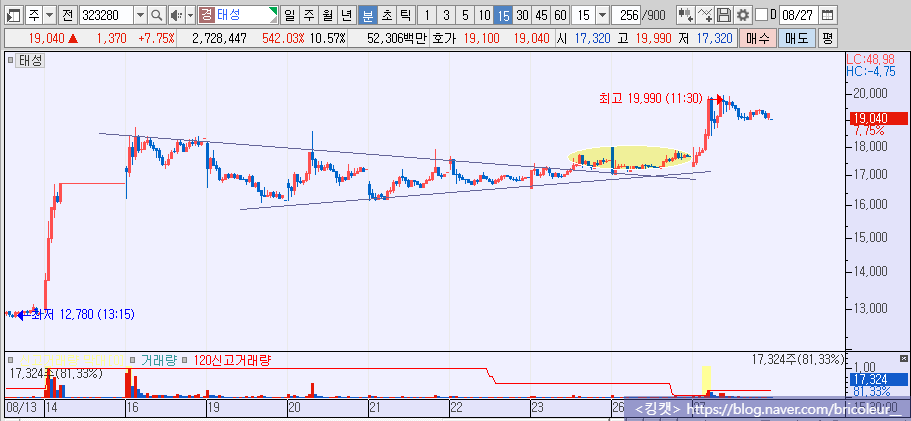This screenshot has height=421, width=911.
Task: Click the current price 19,040 in quote bar
Action: point(46,39)
